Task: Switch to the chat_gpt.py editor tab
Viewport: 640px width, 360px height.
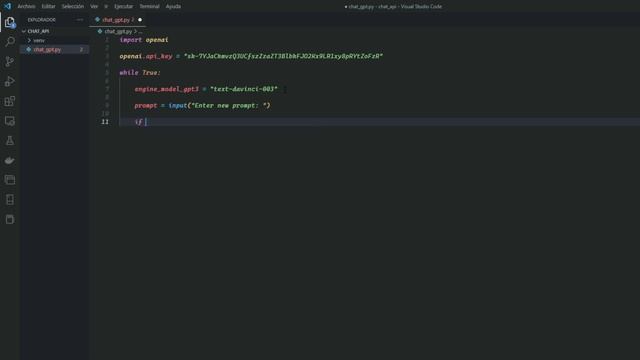Action: click(118, 20)
